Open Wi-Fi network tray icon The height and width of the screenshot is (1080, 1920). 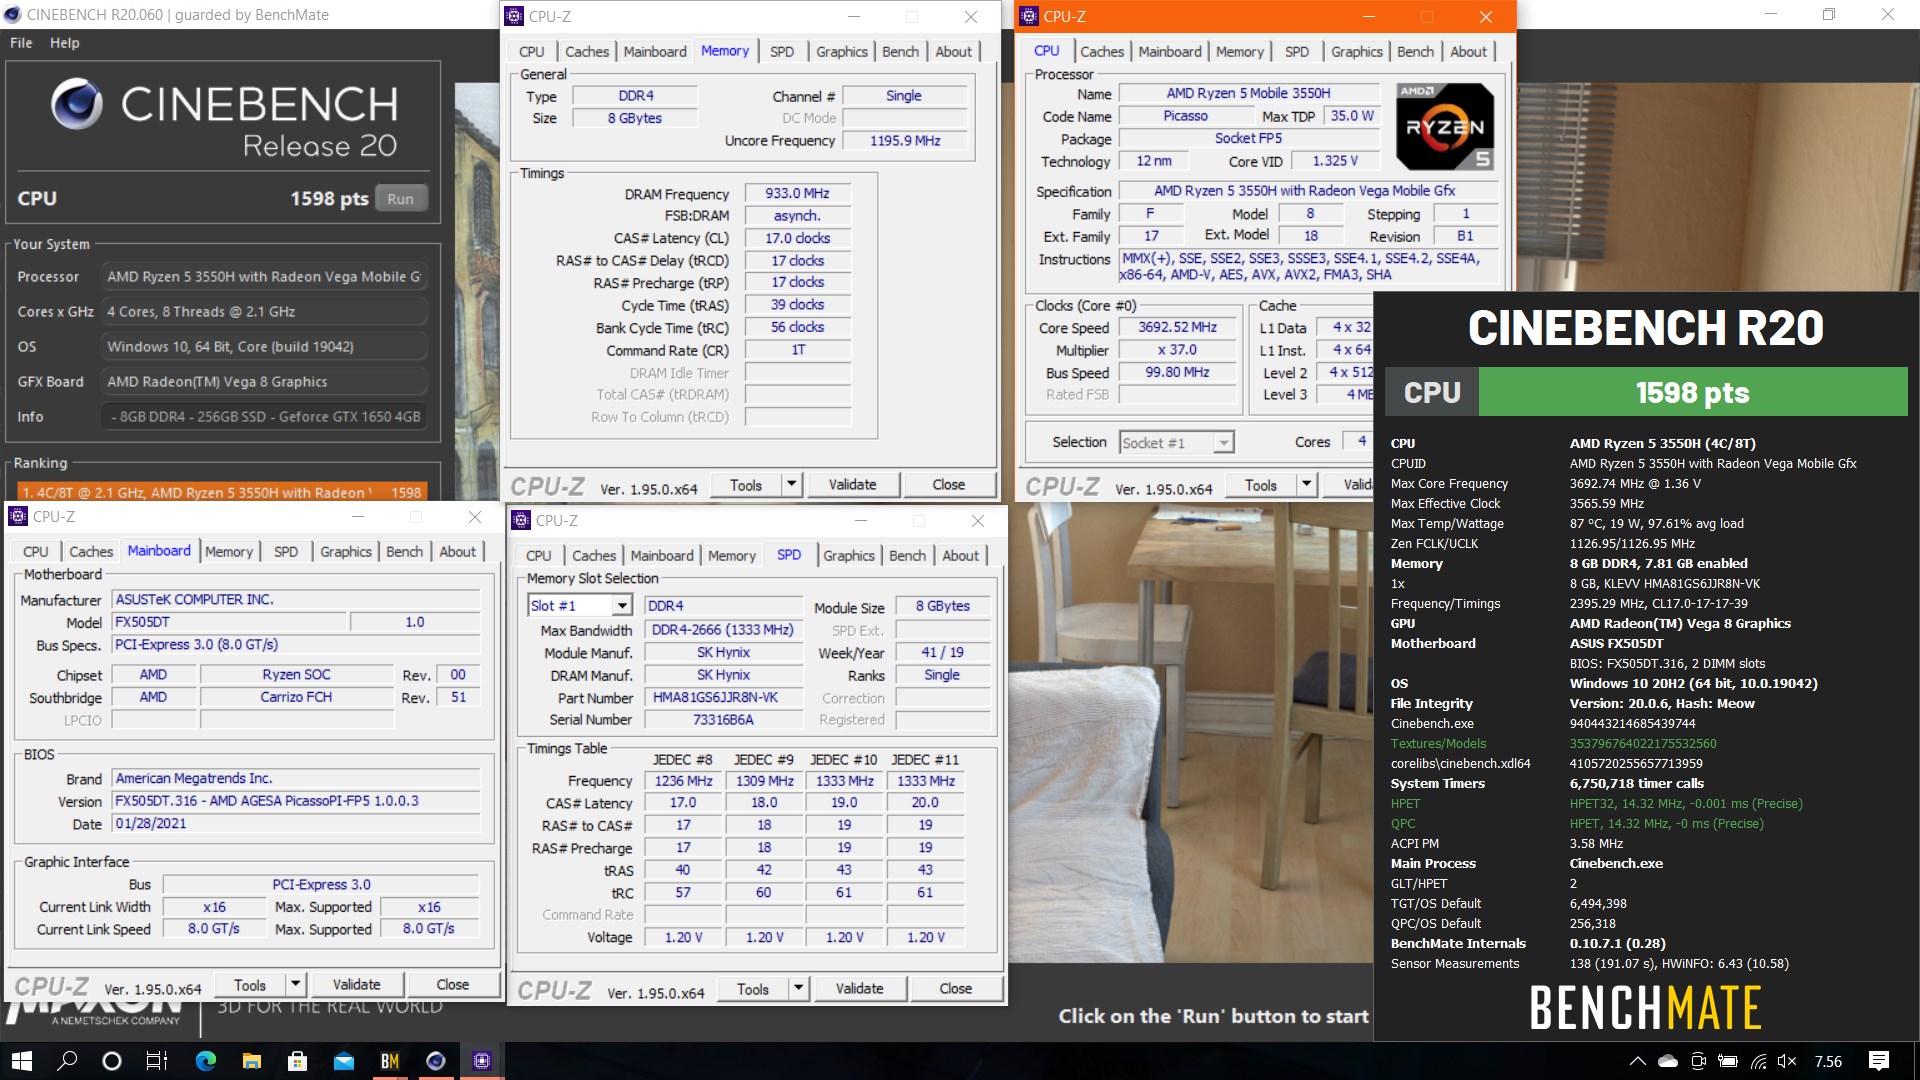(x=1759, y=1061)
